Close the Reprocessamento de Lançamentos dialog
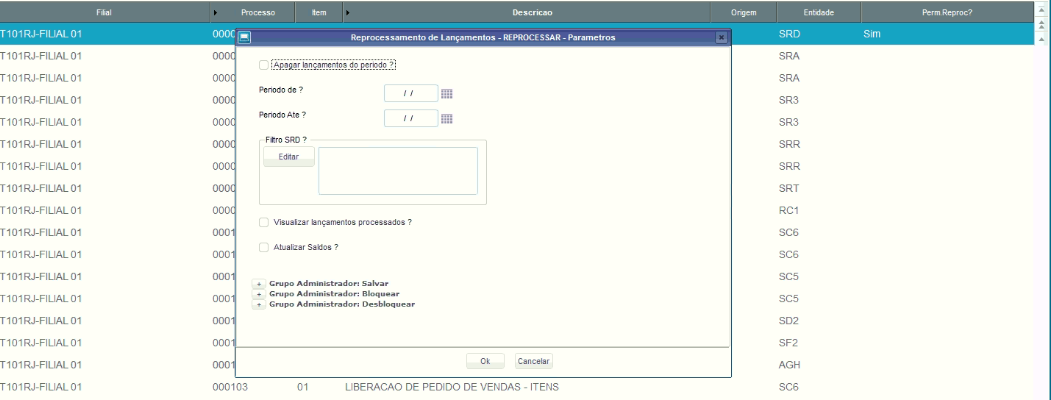Viewport: 1051px width, 400px height. [721, 38]
